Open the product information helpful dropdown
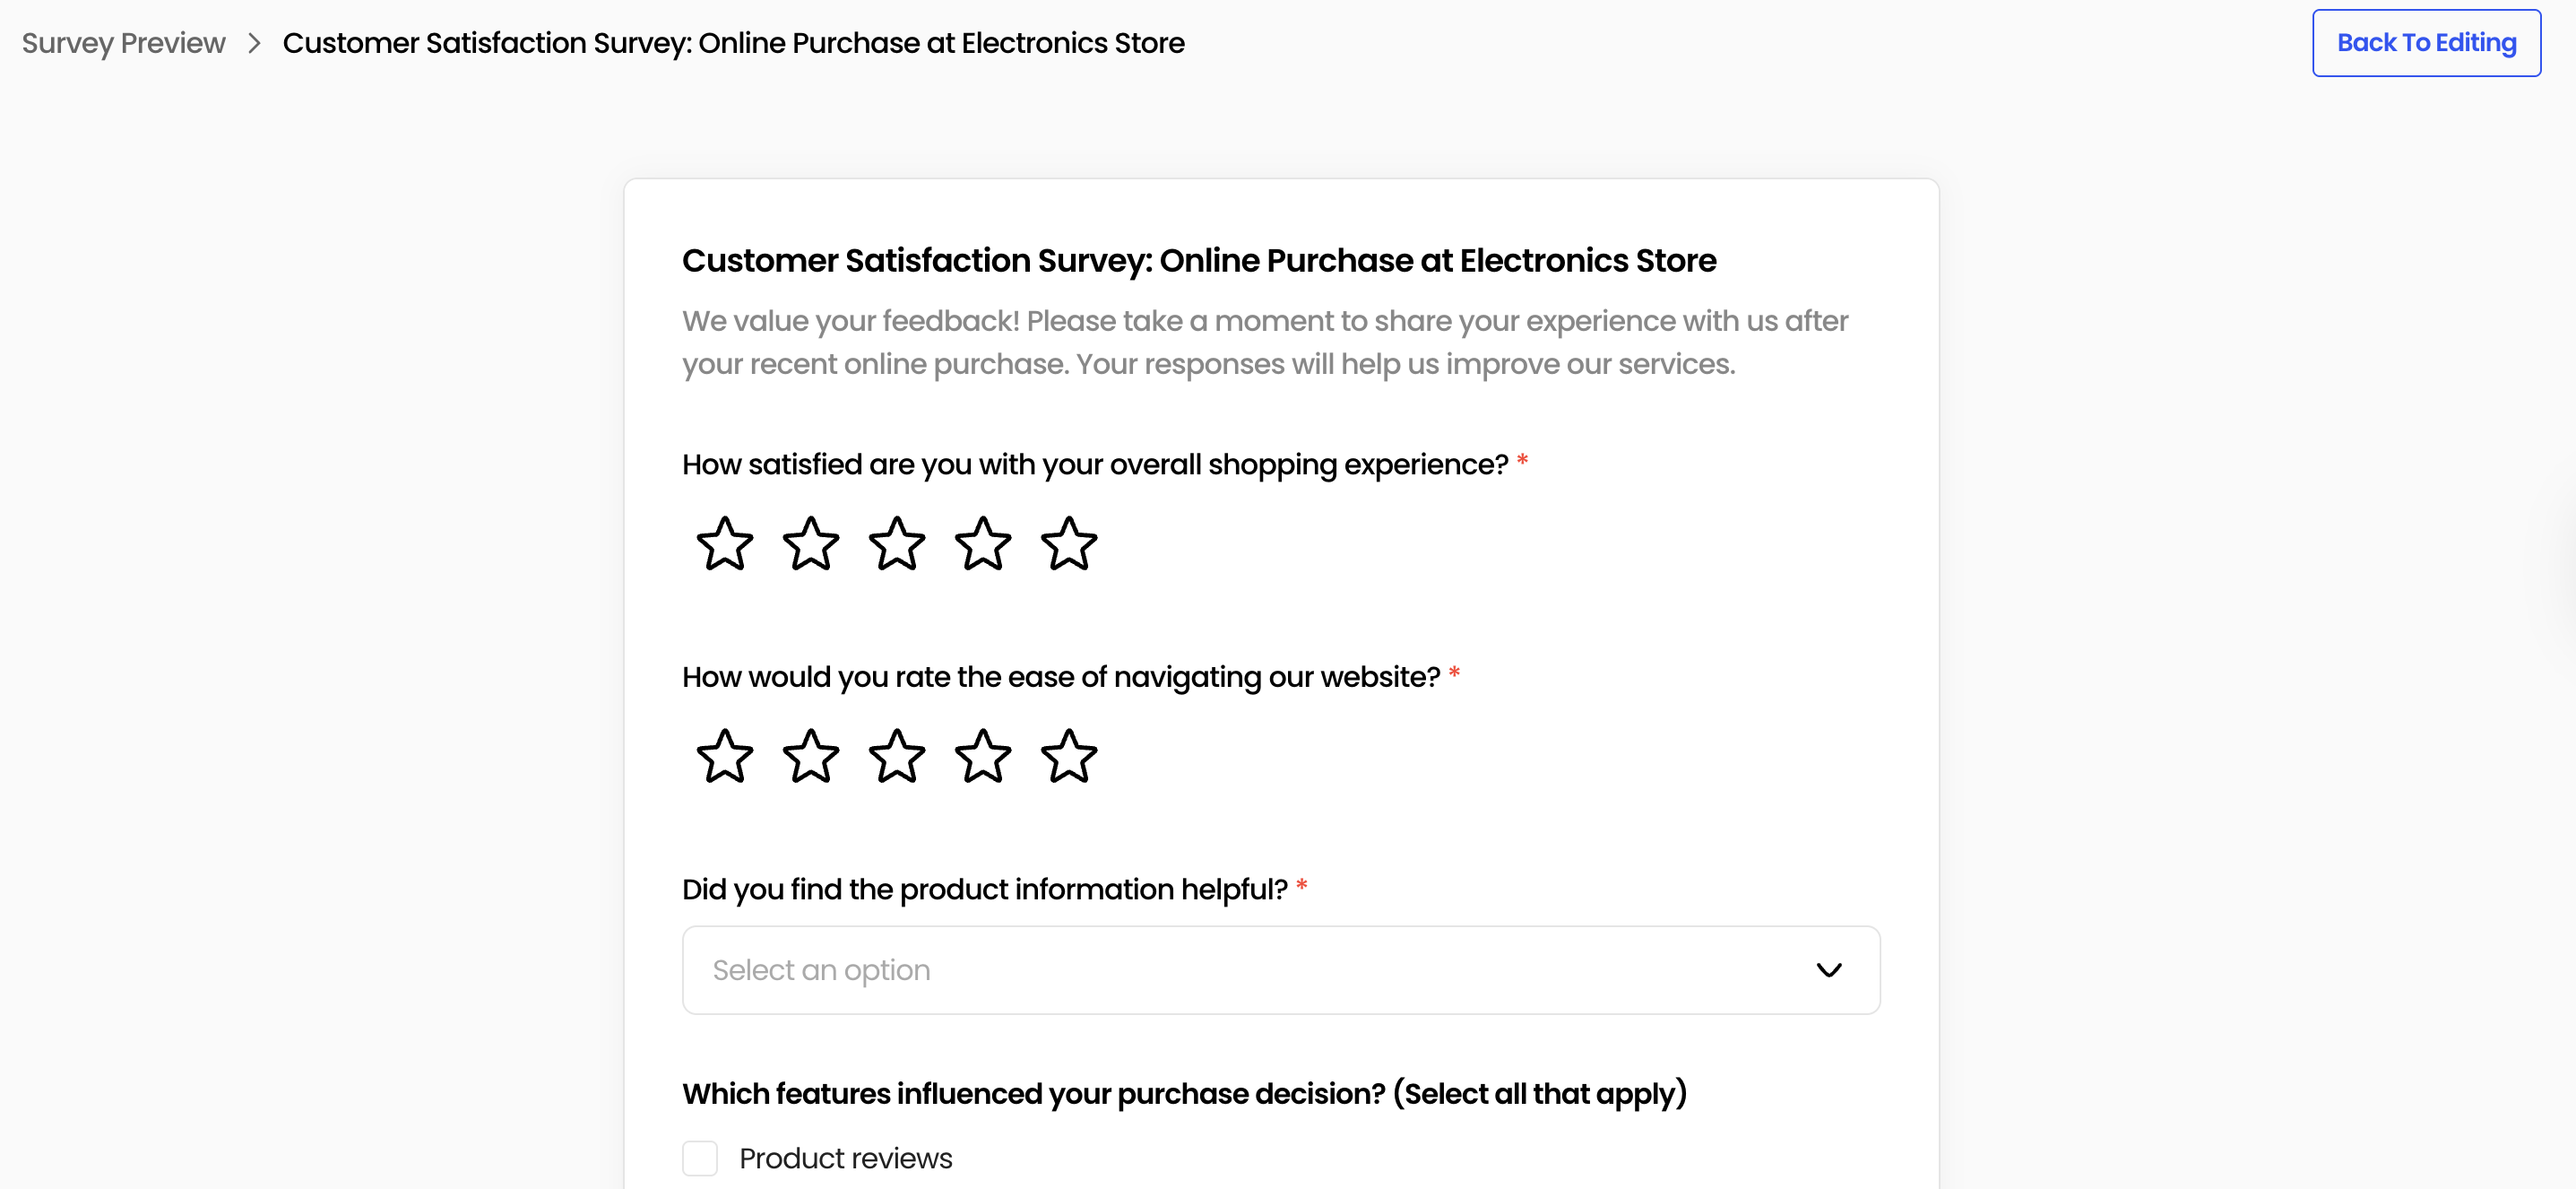The image size is (2576, 1189). tap(1280, 969)
